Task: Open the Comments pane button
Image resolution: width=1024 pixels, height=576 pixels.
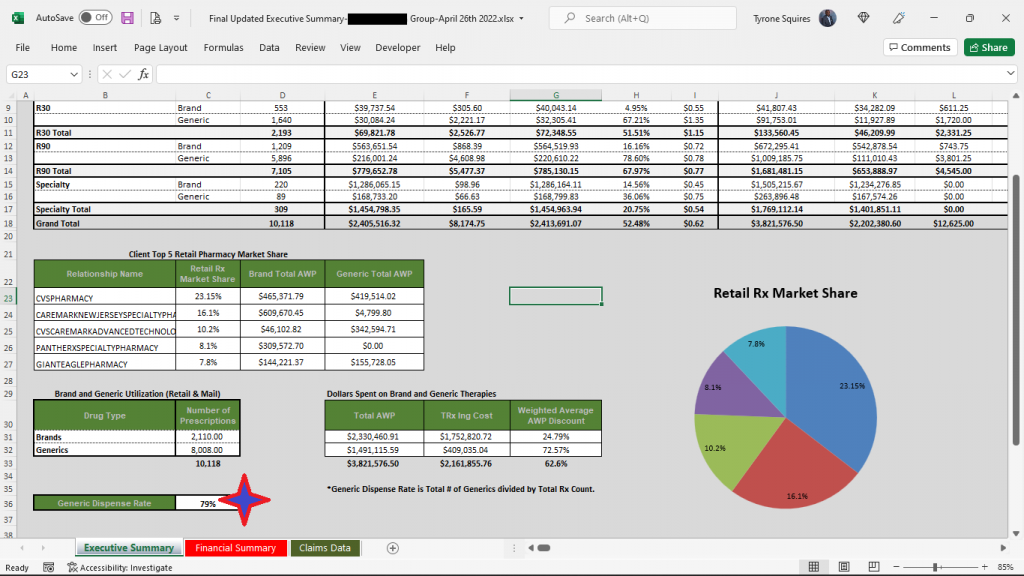Action: (x=919, y=47)
